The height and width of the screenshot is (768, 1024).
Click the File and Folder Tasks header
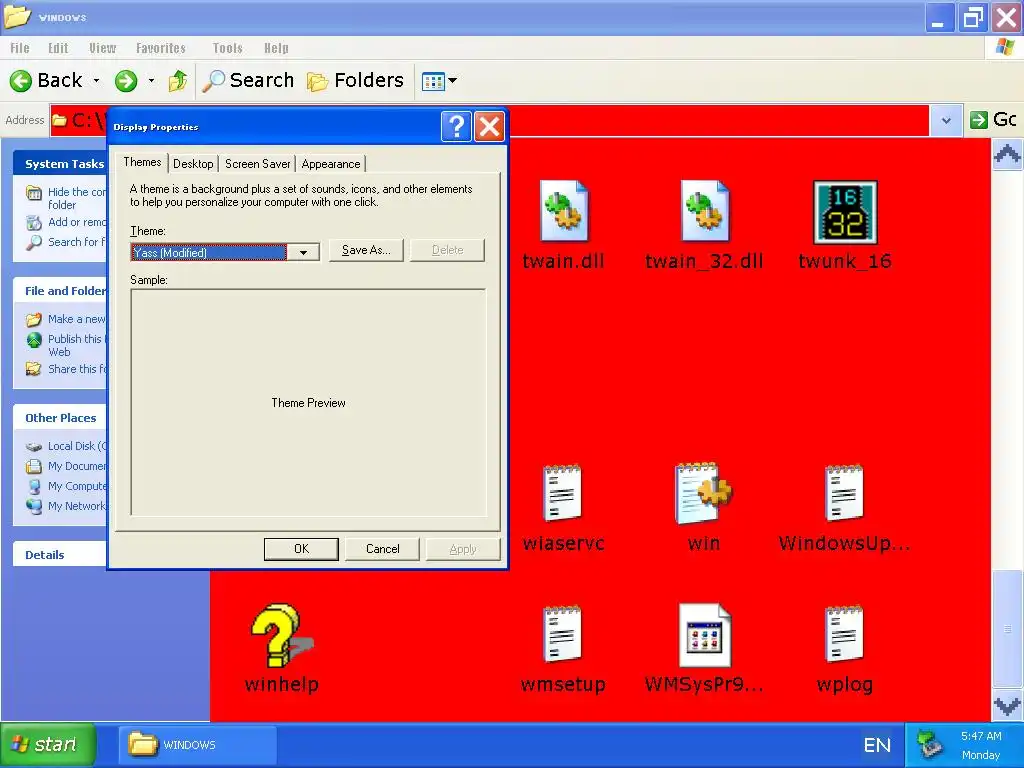pyautogui.click(x=60, y=291)
